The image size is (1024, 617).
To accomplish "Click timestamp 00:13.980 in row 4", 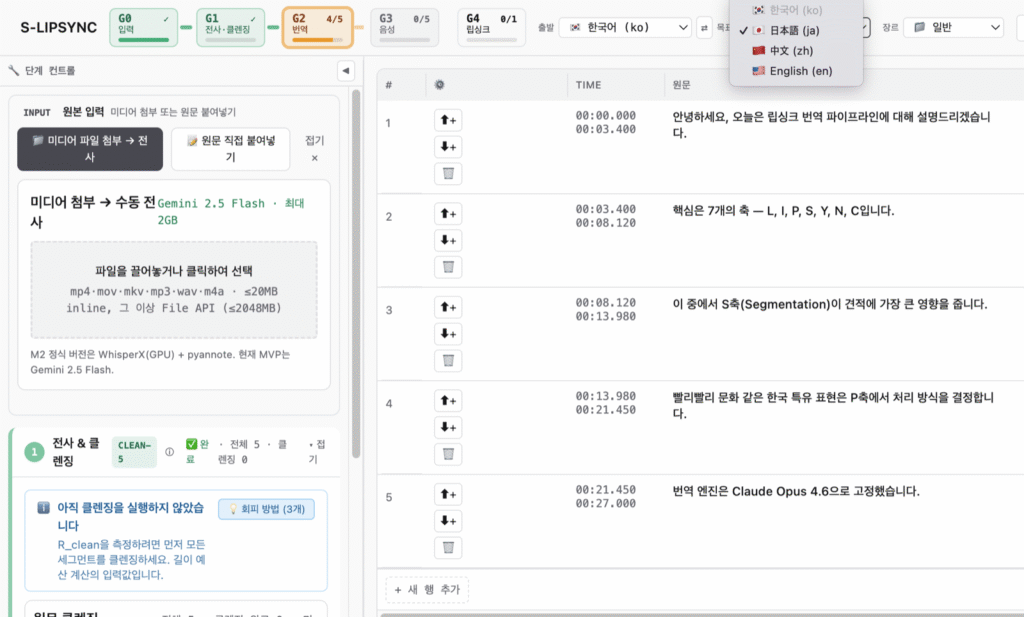I will coord(605,396).
